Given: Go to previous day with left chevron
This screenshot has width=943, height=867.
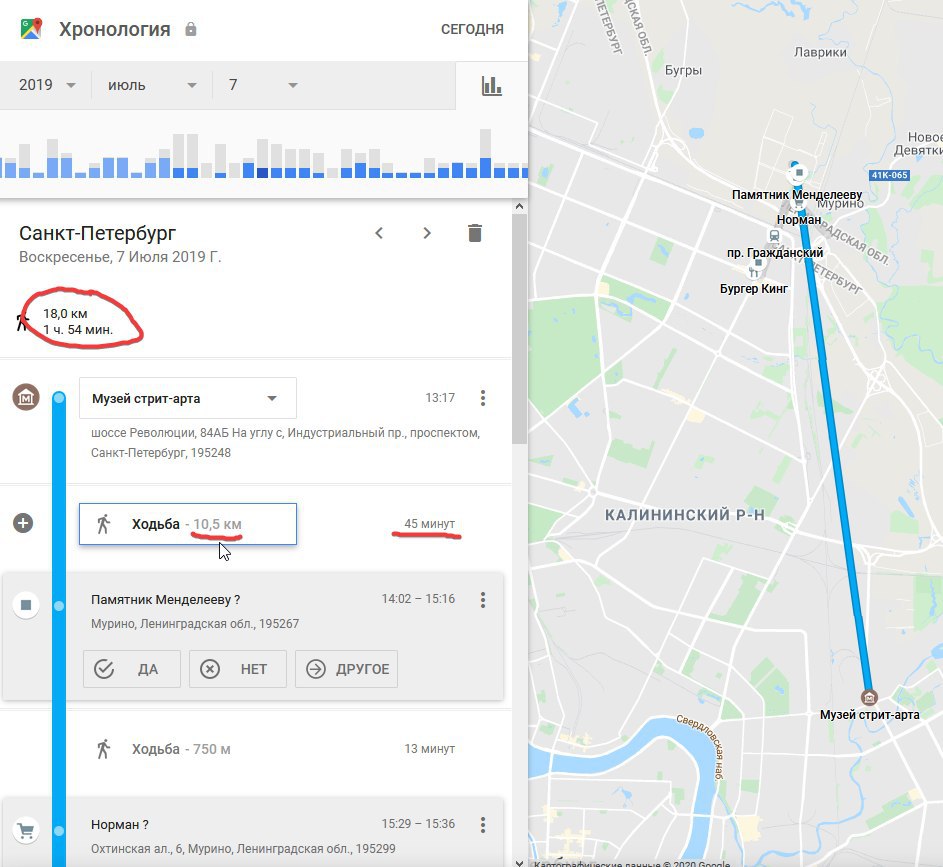Looking at the screenshot, I should pos(379,233).
